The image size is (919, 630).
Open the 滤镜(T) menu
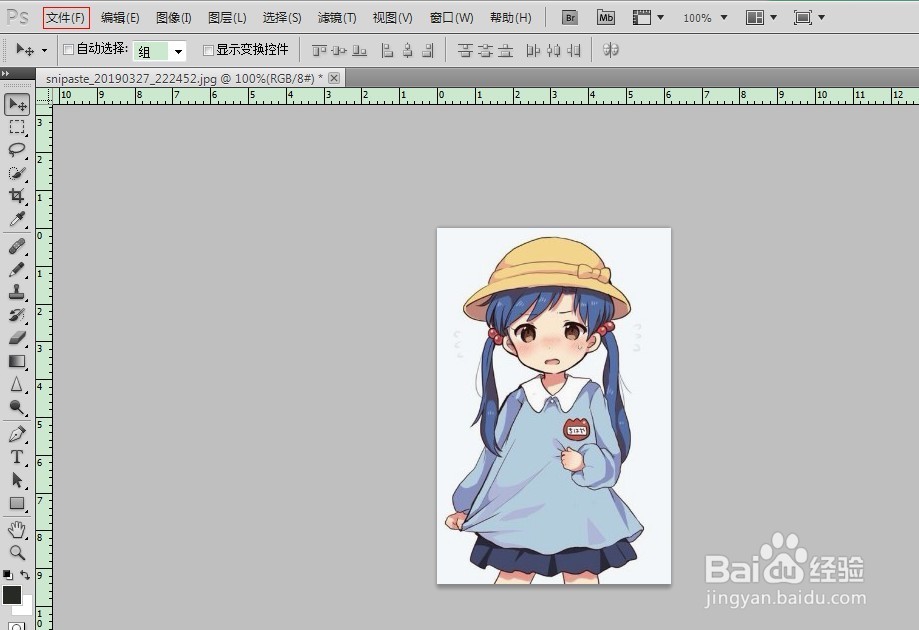[337, 18]
